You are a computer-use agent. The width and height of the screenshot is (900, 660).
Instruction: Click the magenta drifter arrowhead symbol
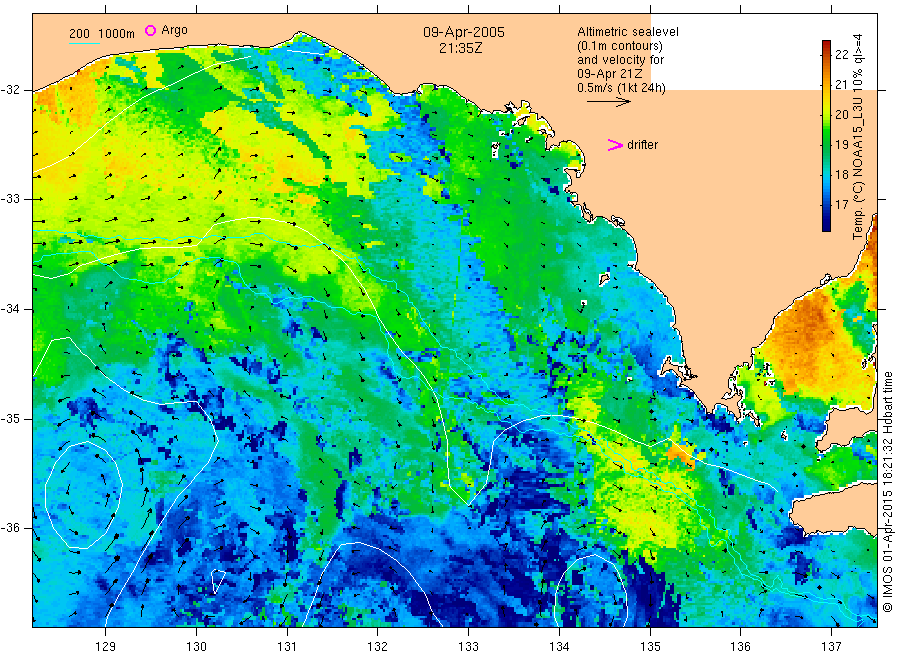[615, 145]
